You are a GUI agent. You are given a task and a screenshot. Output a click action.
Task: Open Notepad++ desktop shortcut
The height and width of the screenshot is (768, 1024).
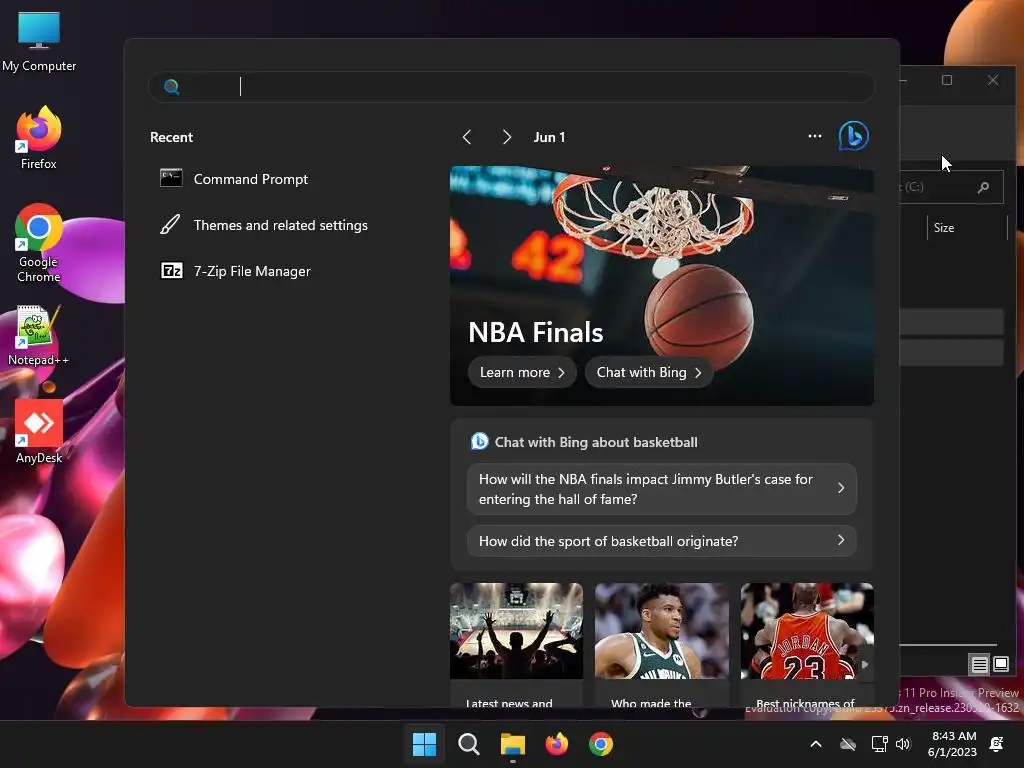click(39, 336)
